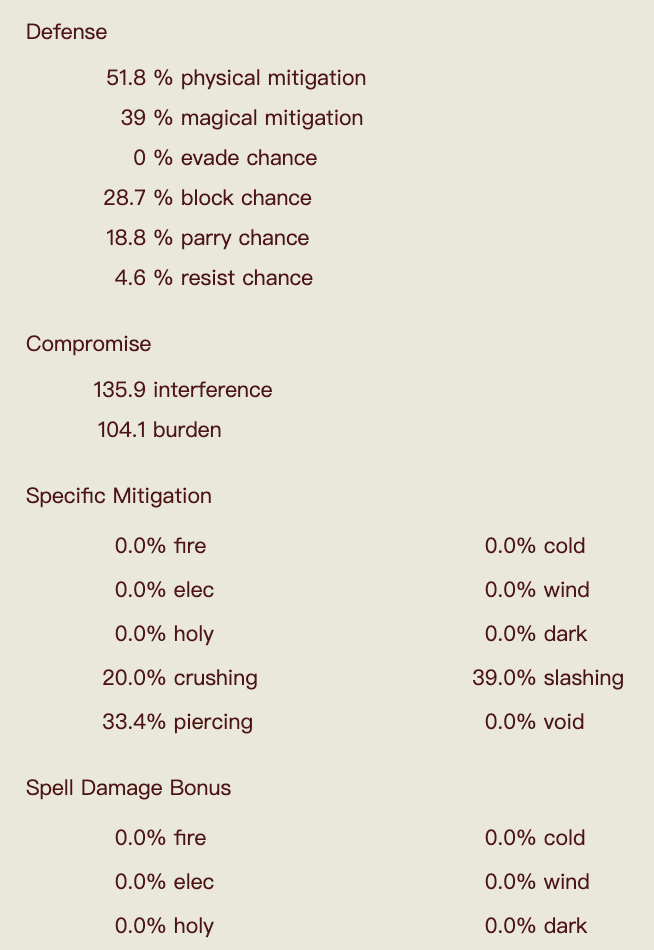Select the slashing mitigation entry
Screen dimensions: 654x950
[x=548, y=678]
